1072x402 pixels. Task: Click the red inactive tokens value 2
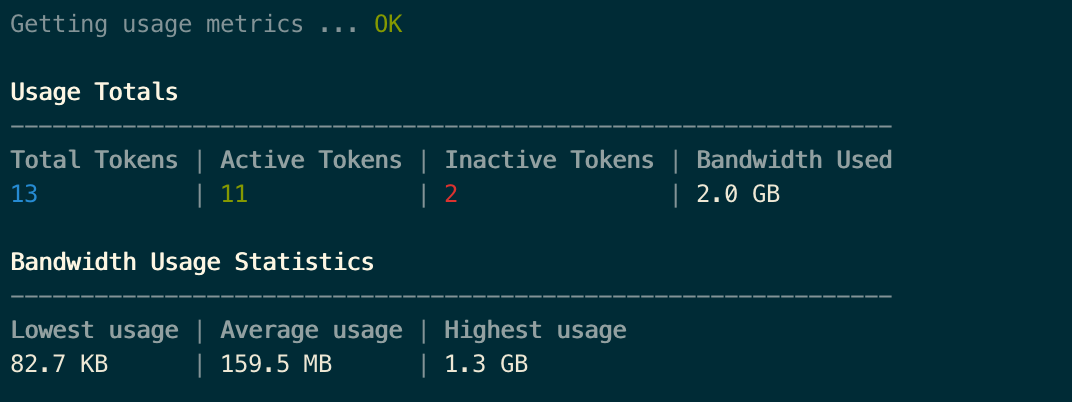tap(451, 195)
